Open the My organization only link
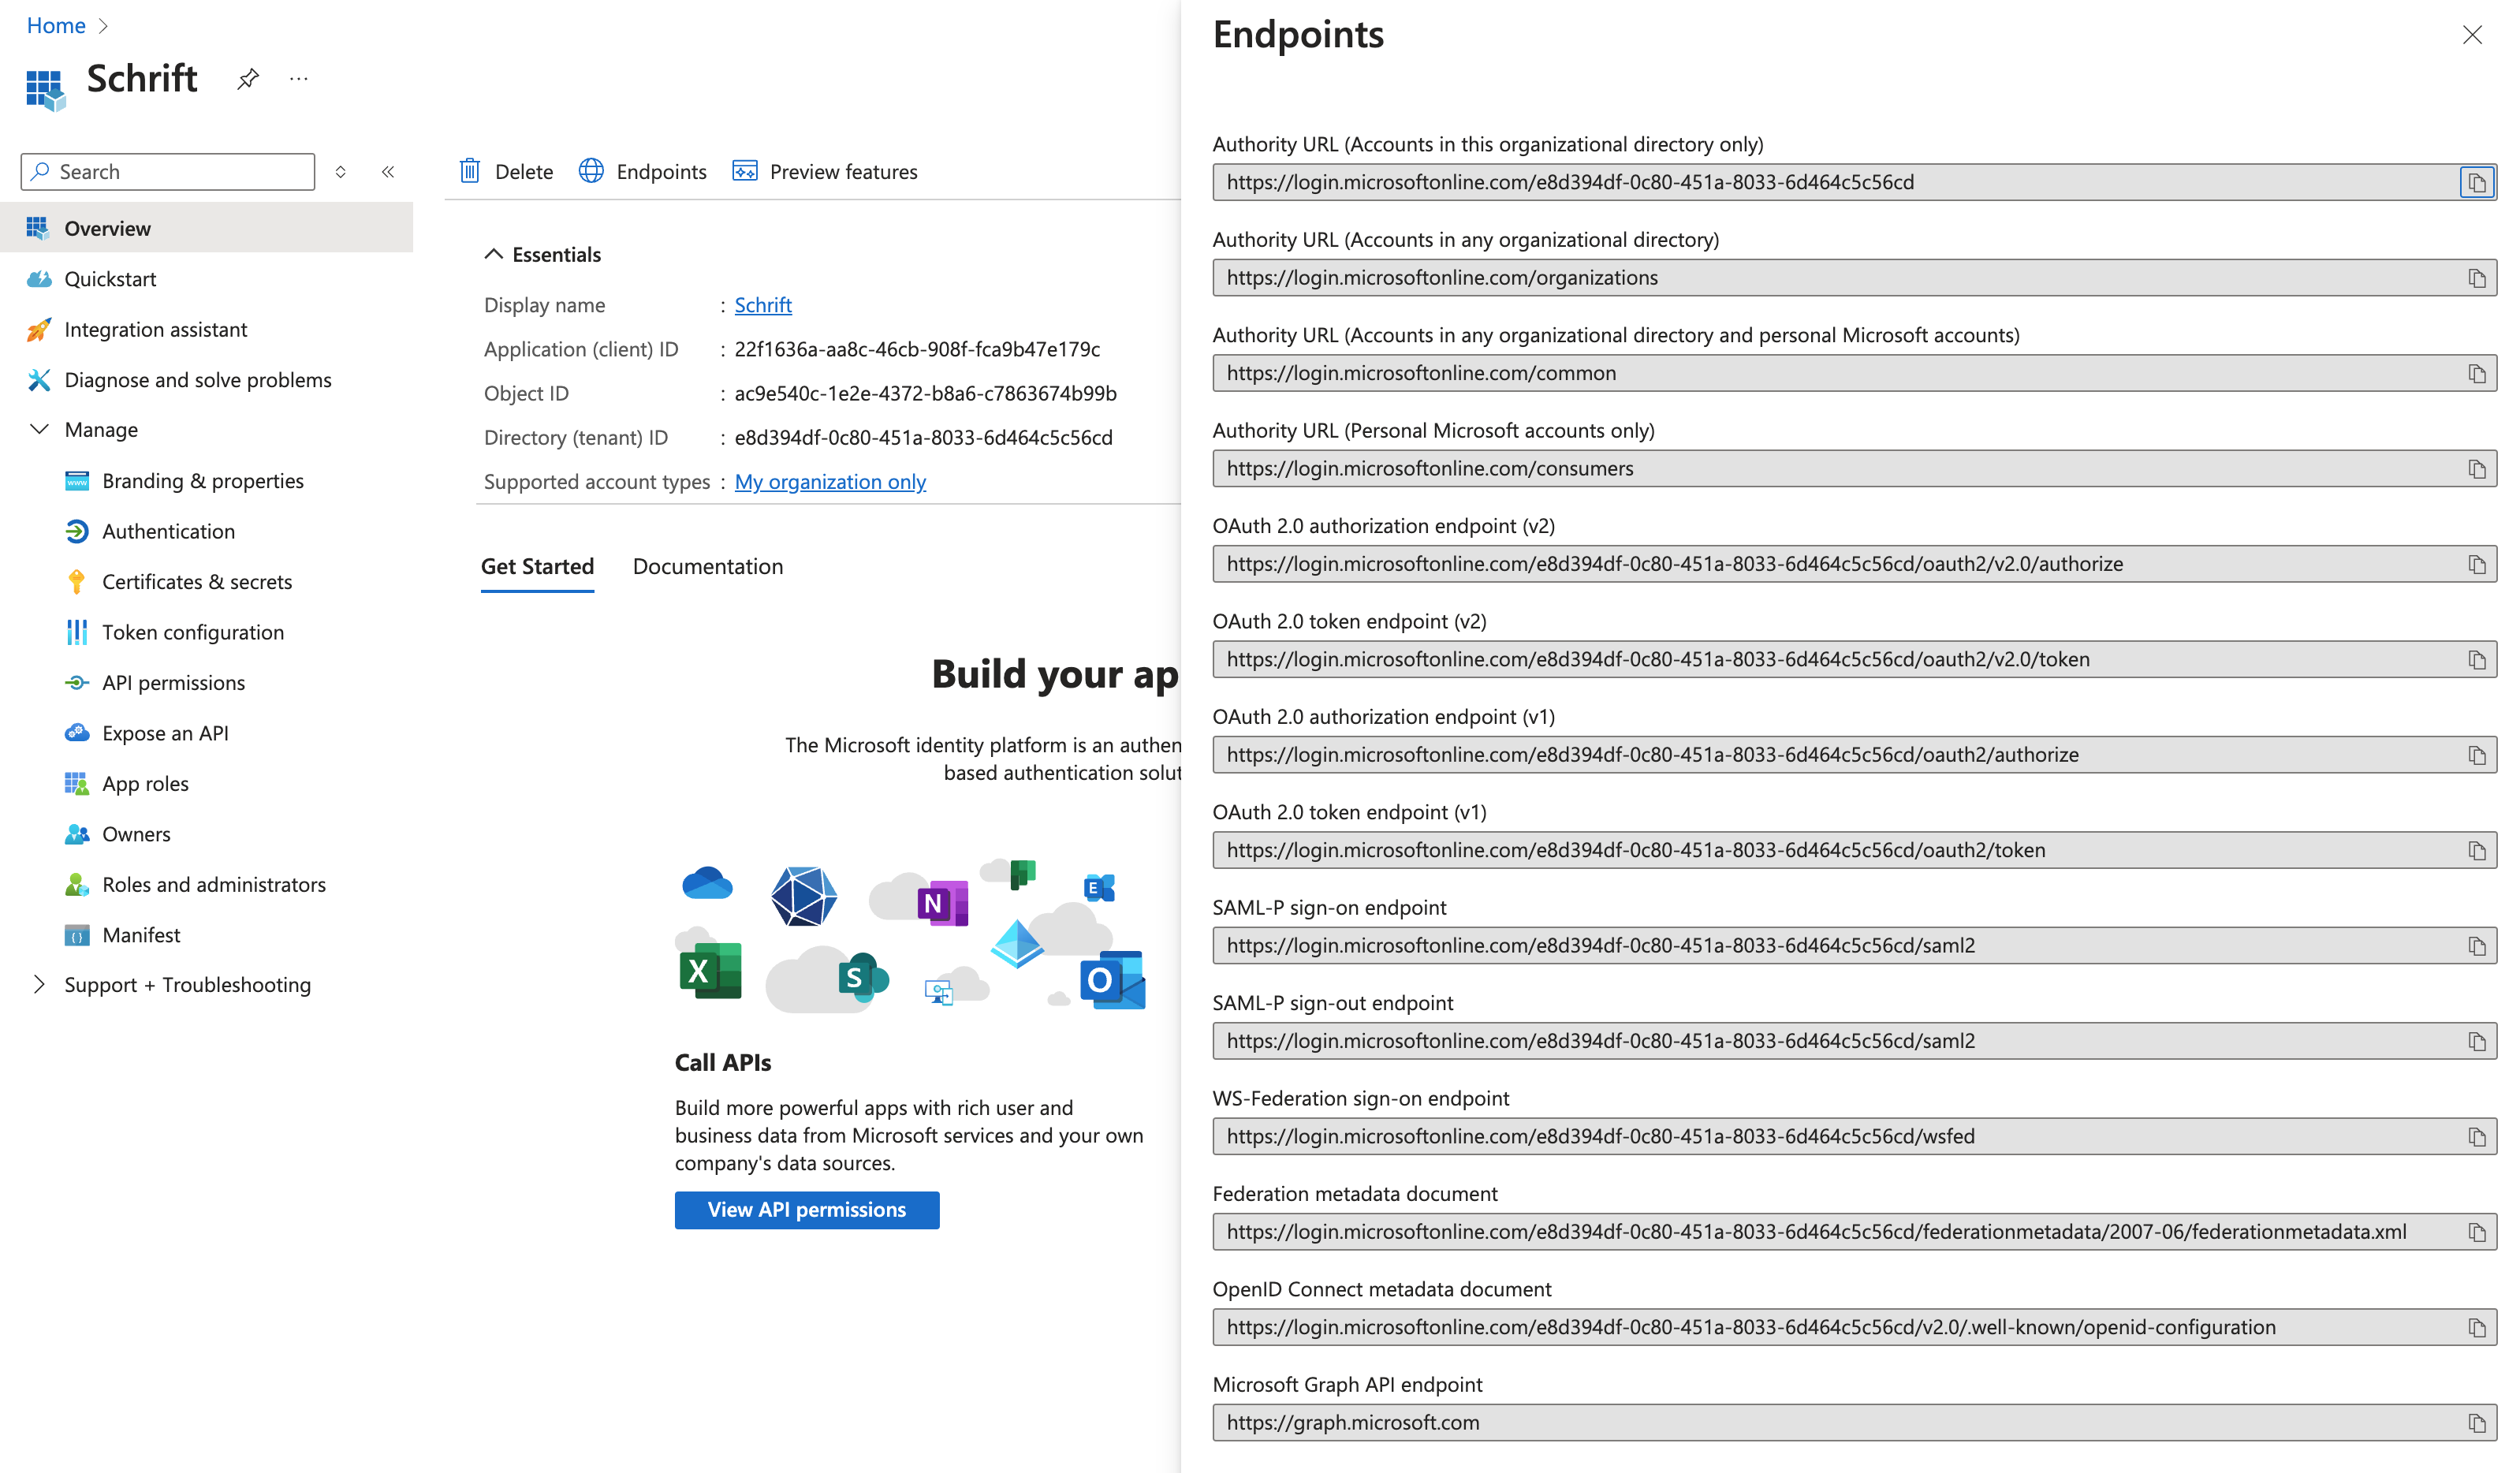The image size is (2520, 1473). [830, 482]
